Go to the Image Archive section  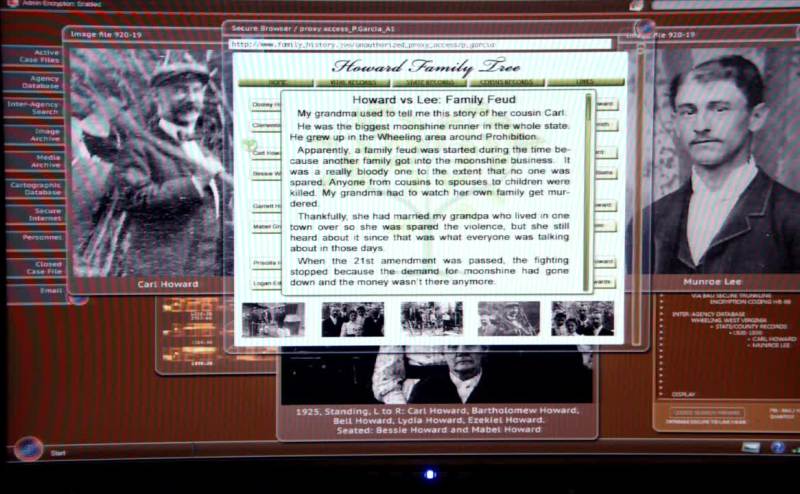click(47, 134)
